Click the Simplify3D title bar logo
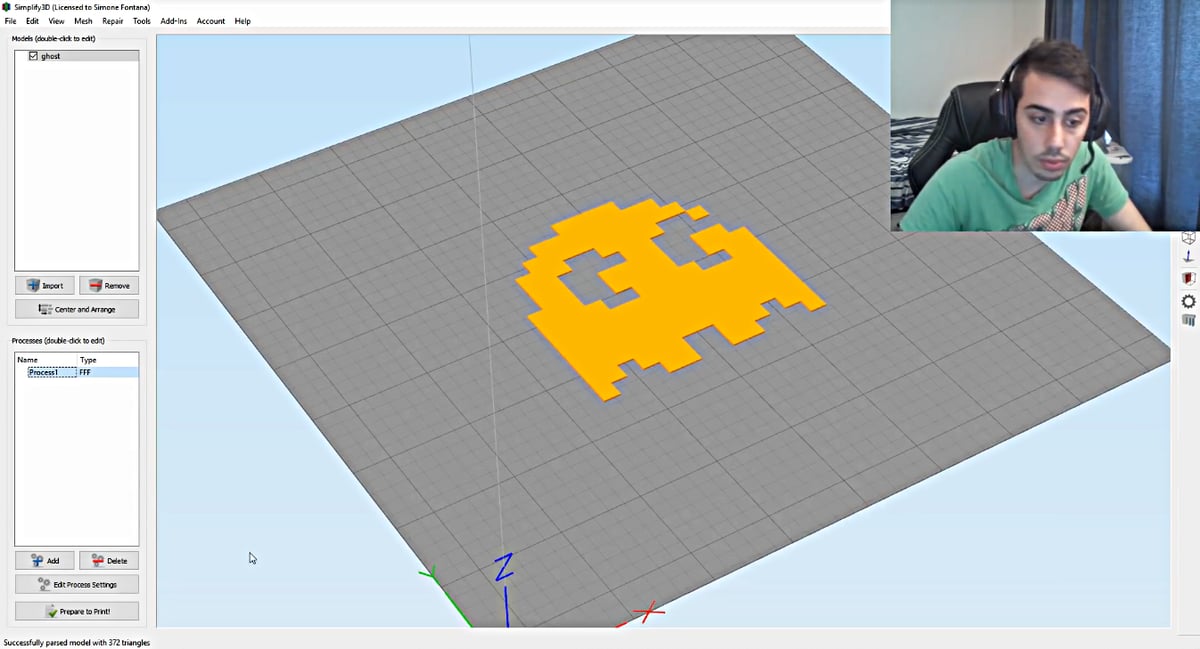The width and height of the screenshot is (1200, 649). click(x=8, y=7)
